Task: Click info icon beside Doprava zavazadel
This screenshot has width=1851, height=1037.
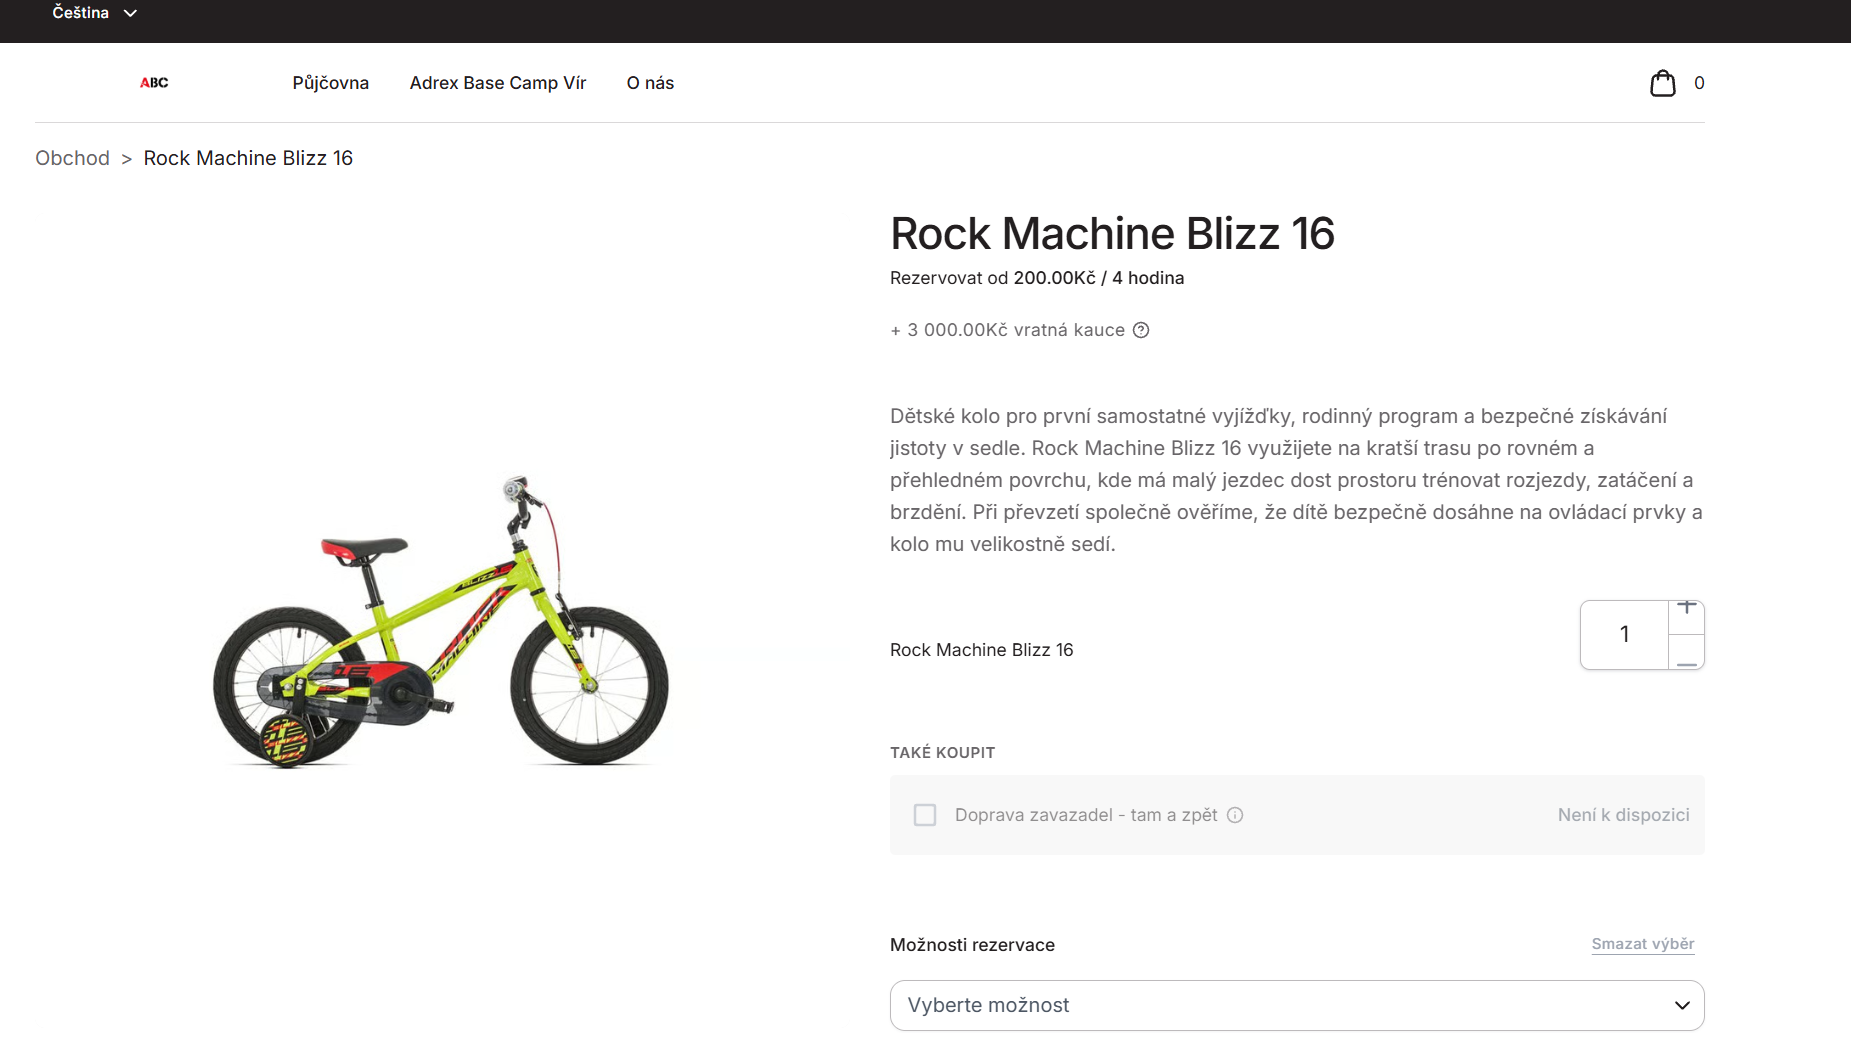Action: point(1235,815)
